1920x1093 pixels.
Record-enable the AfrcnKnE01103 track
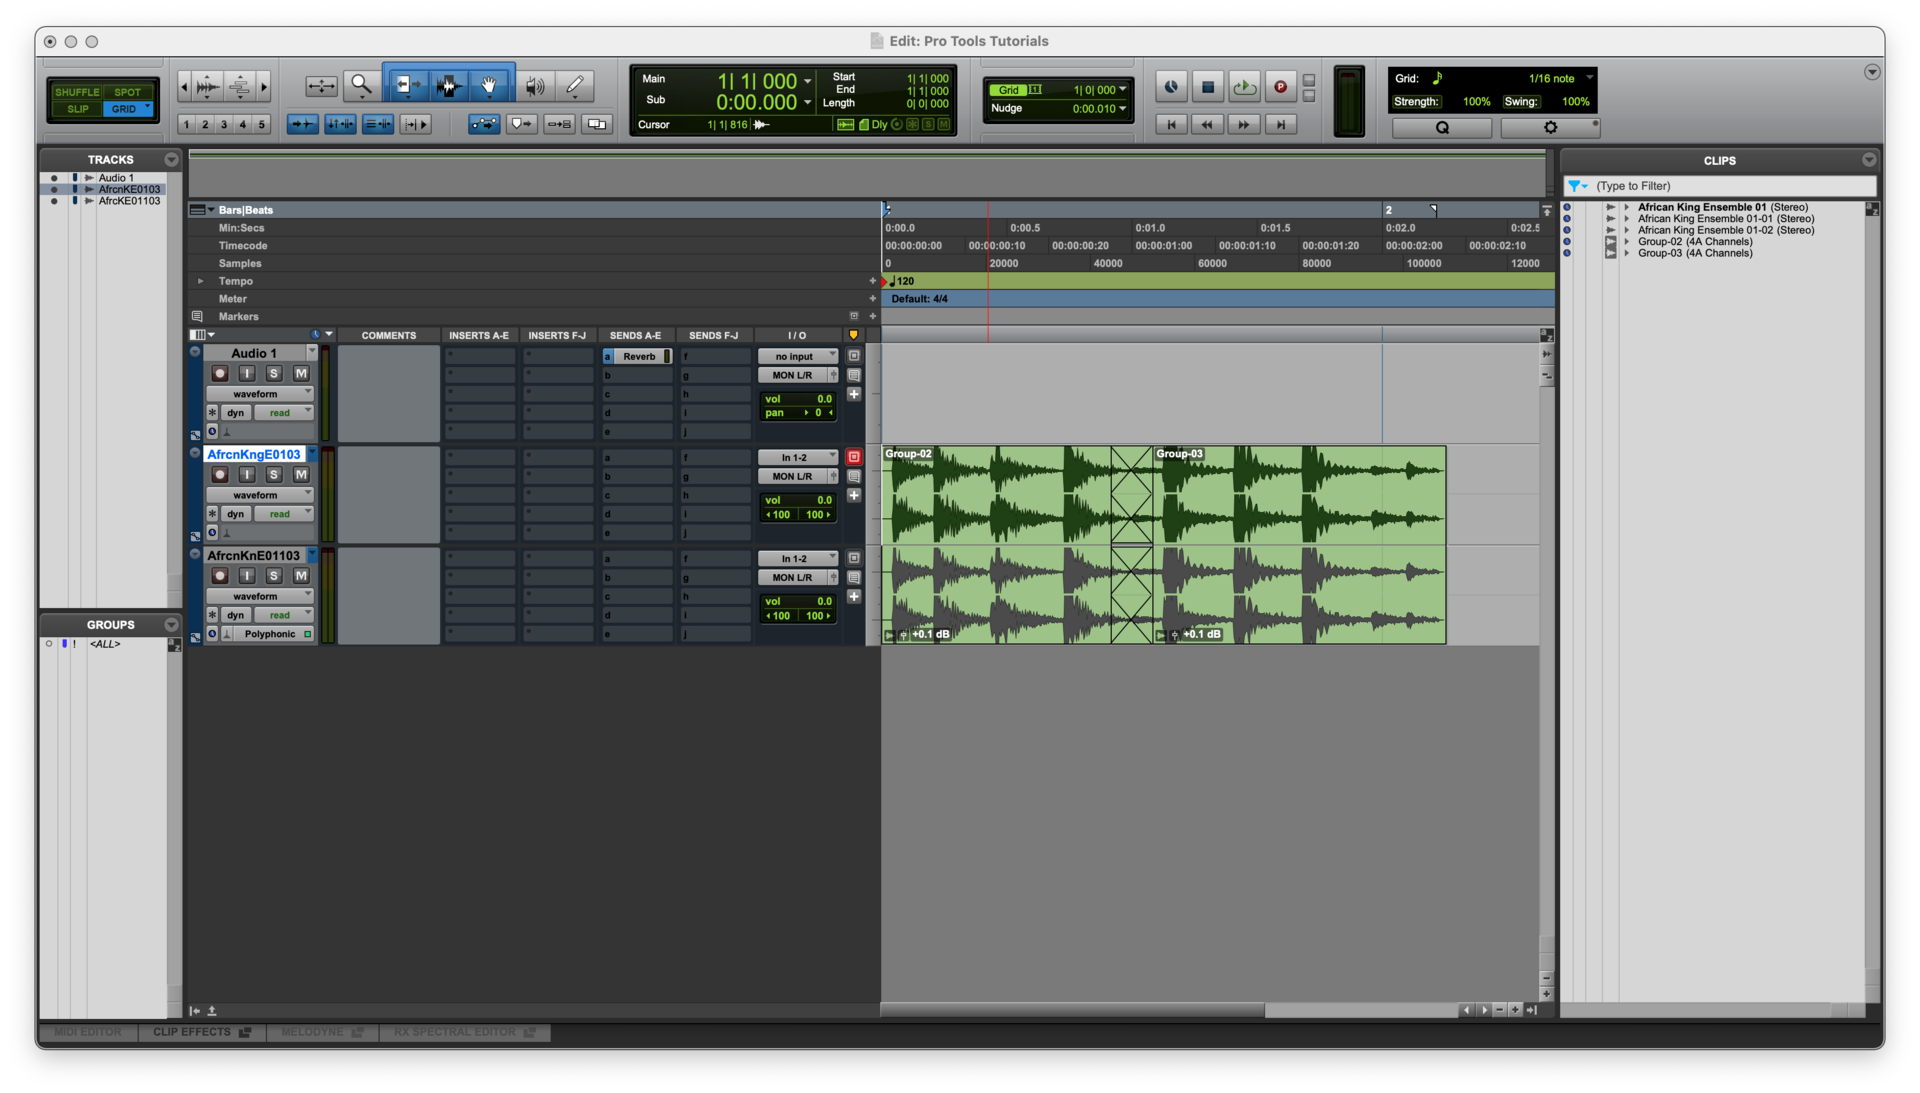tap(220, 576)
